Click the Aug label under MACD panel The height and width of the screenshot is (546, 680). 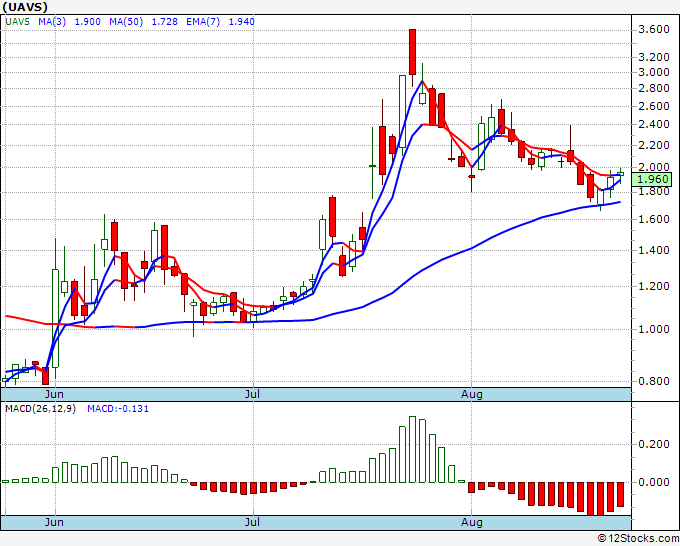point(471,522)
